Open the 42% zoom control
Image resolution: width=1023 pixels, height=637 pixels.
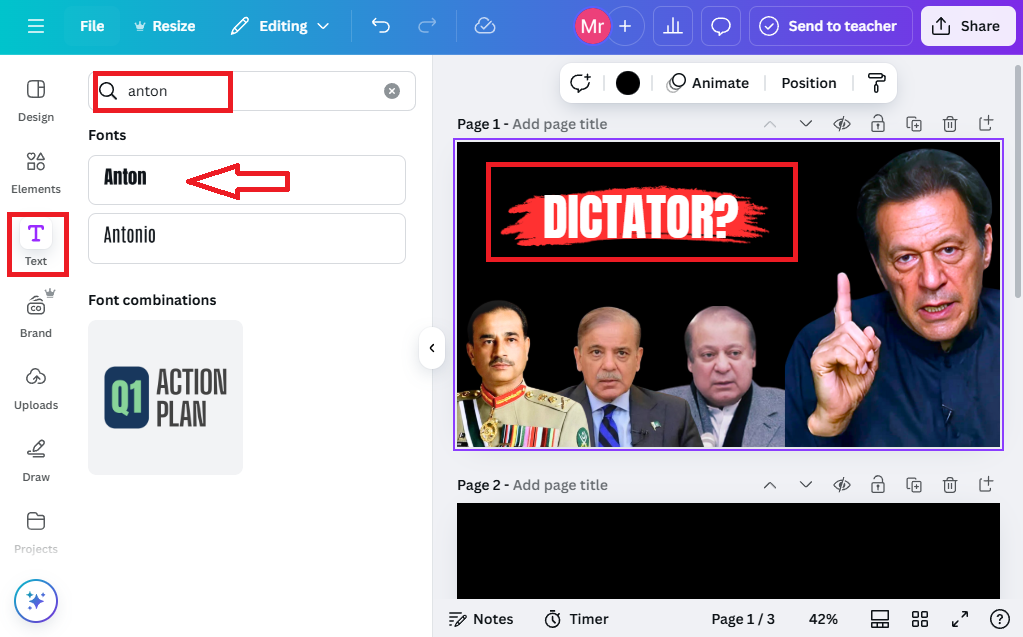click(x=823, y=619)
